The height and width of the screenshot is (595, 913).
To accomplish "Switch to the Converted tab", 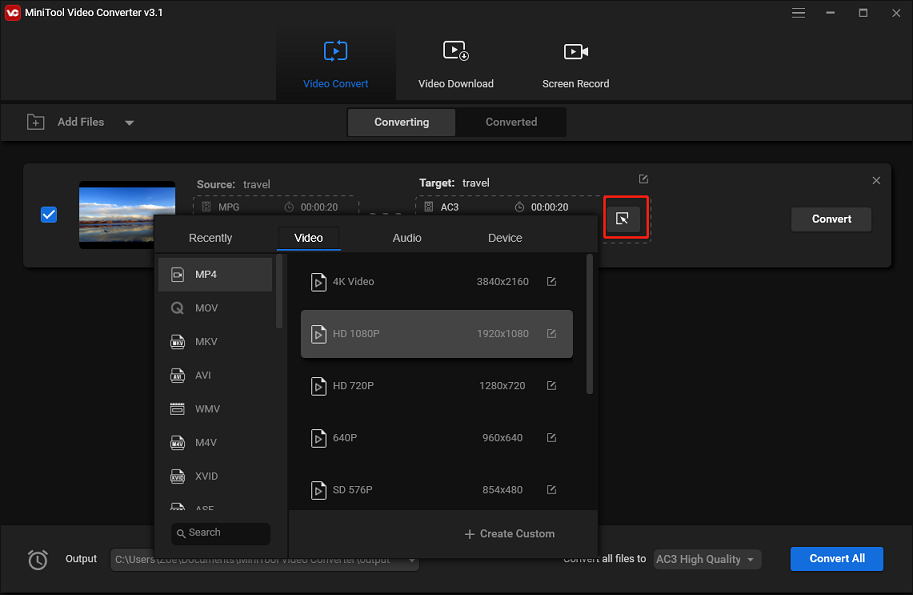I will (x=511, y=122).
